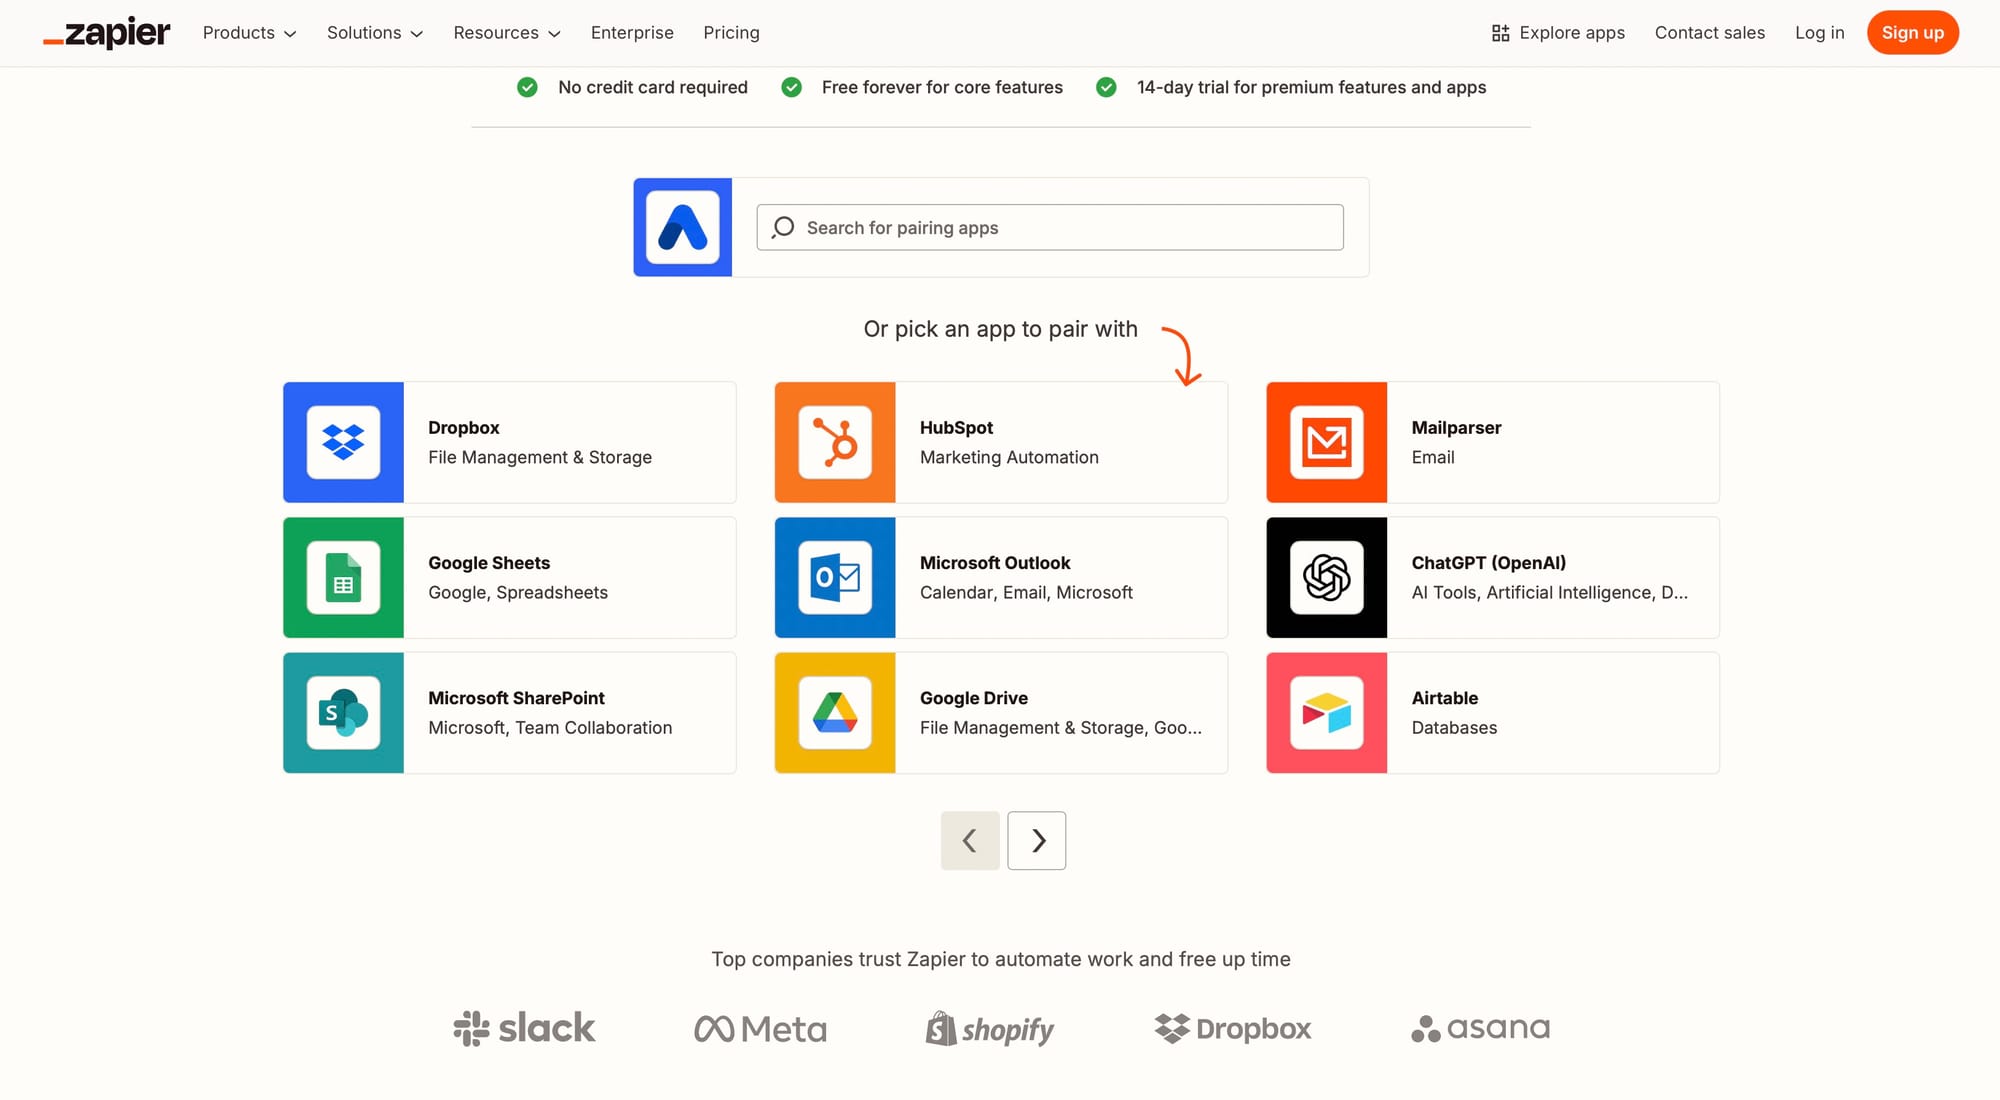Expand the Products dropdown menu
This screenshot has width=2000, height=1100.
click(x=249, y=33)
